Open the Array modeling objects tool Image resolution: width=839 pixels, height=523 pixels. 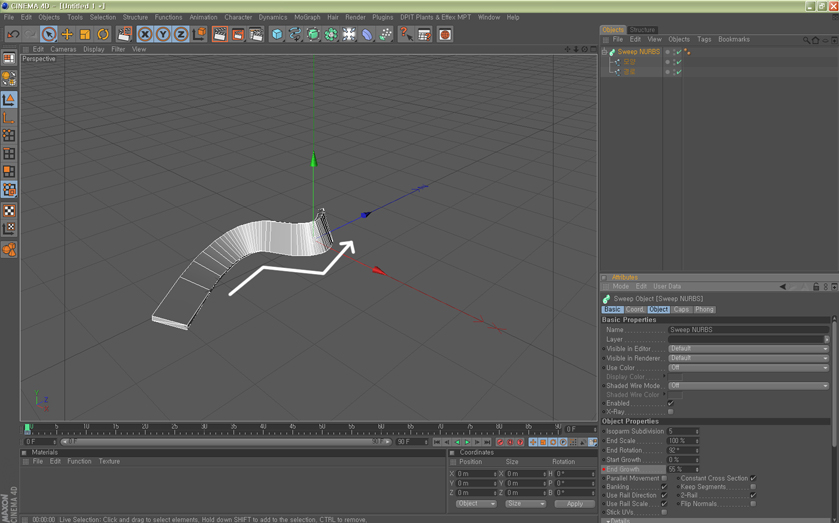pyautogui.click(x=331, y=34)
